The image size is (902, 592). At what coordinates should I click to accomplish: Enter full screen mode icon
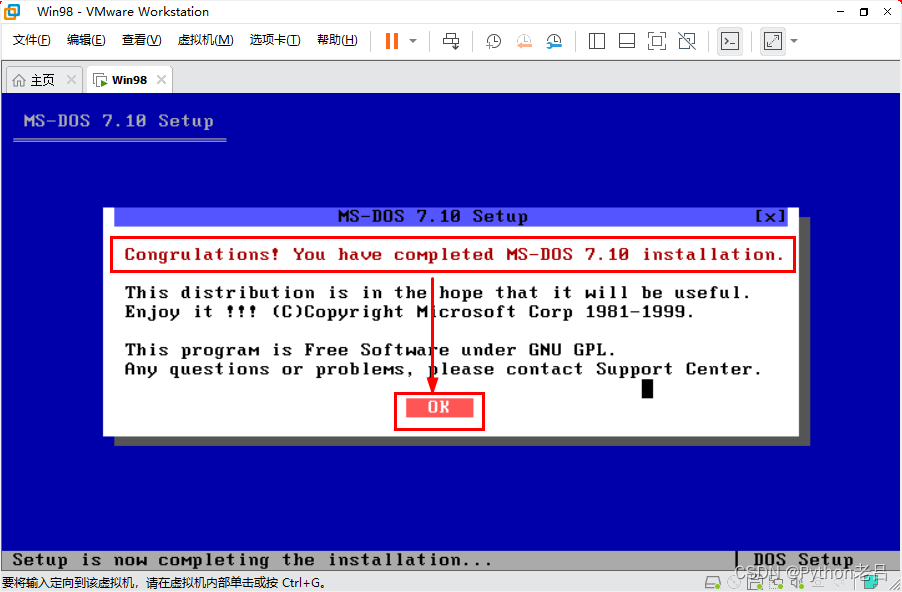(x=656, y=41)
